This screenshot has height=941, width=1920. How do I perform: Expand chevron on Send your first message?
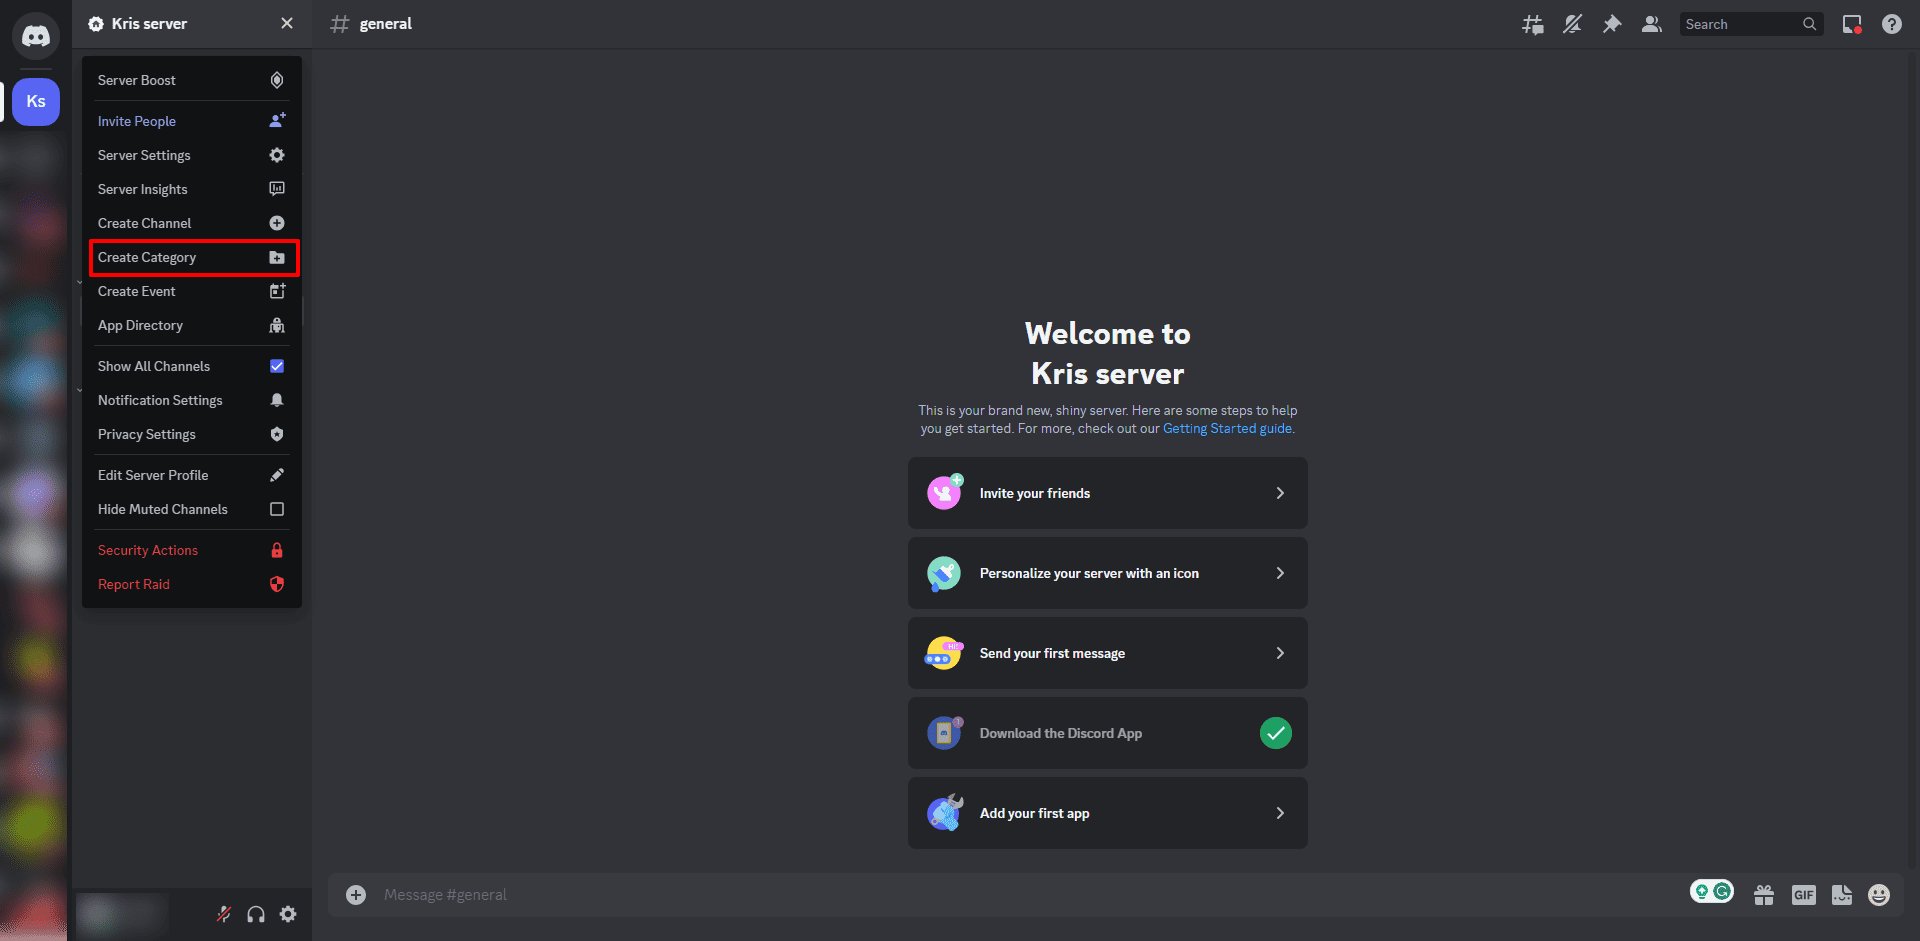[x=1280, y=653]
